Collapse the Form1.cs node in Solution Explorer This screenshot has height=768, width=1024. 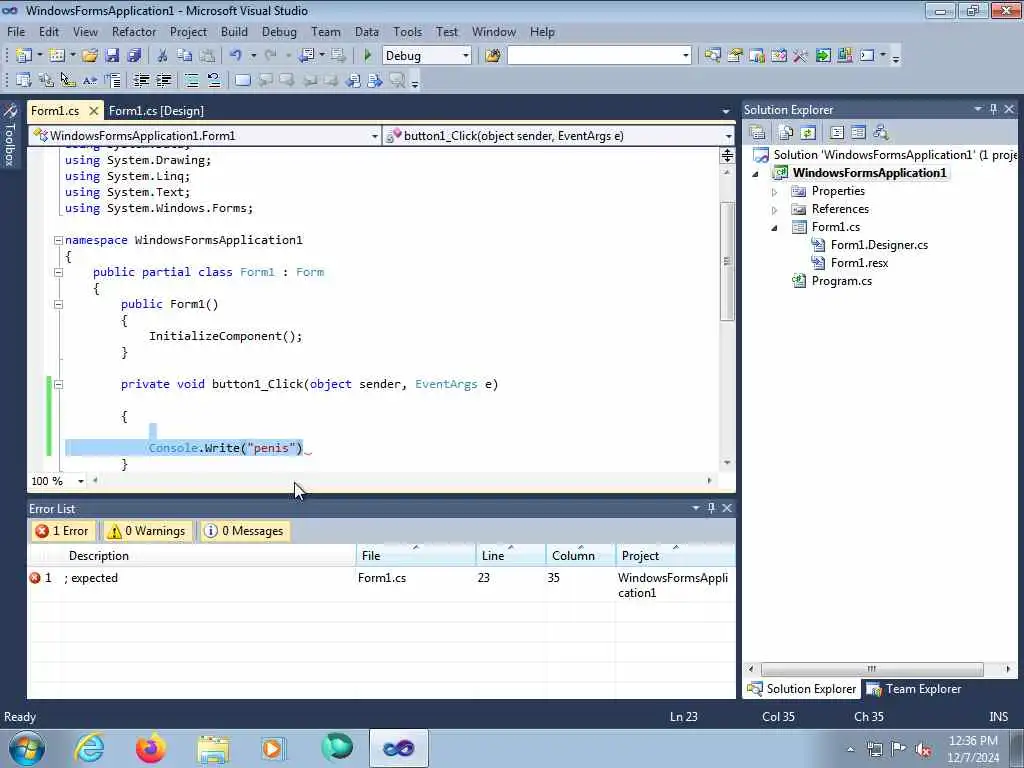(x=775, y=228)
